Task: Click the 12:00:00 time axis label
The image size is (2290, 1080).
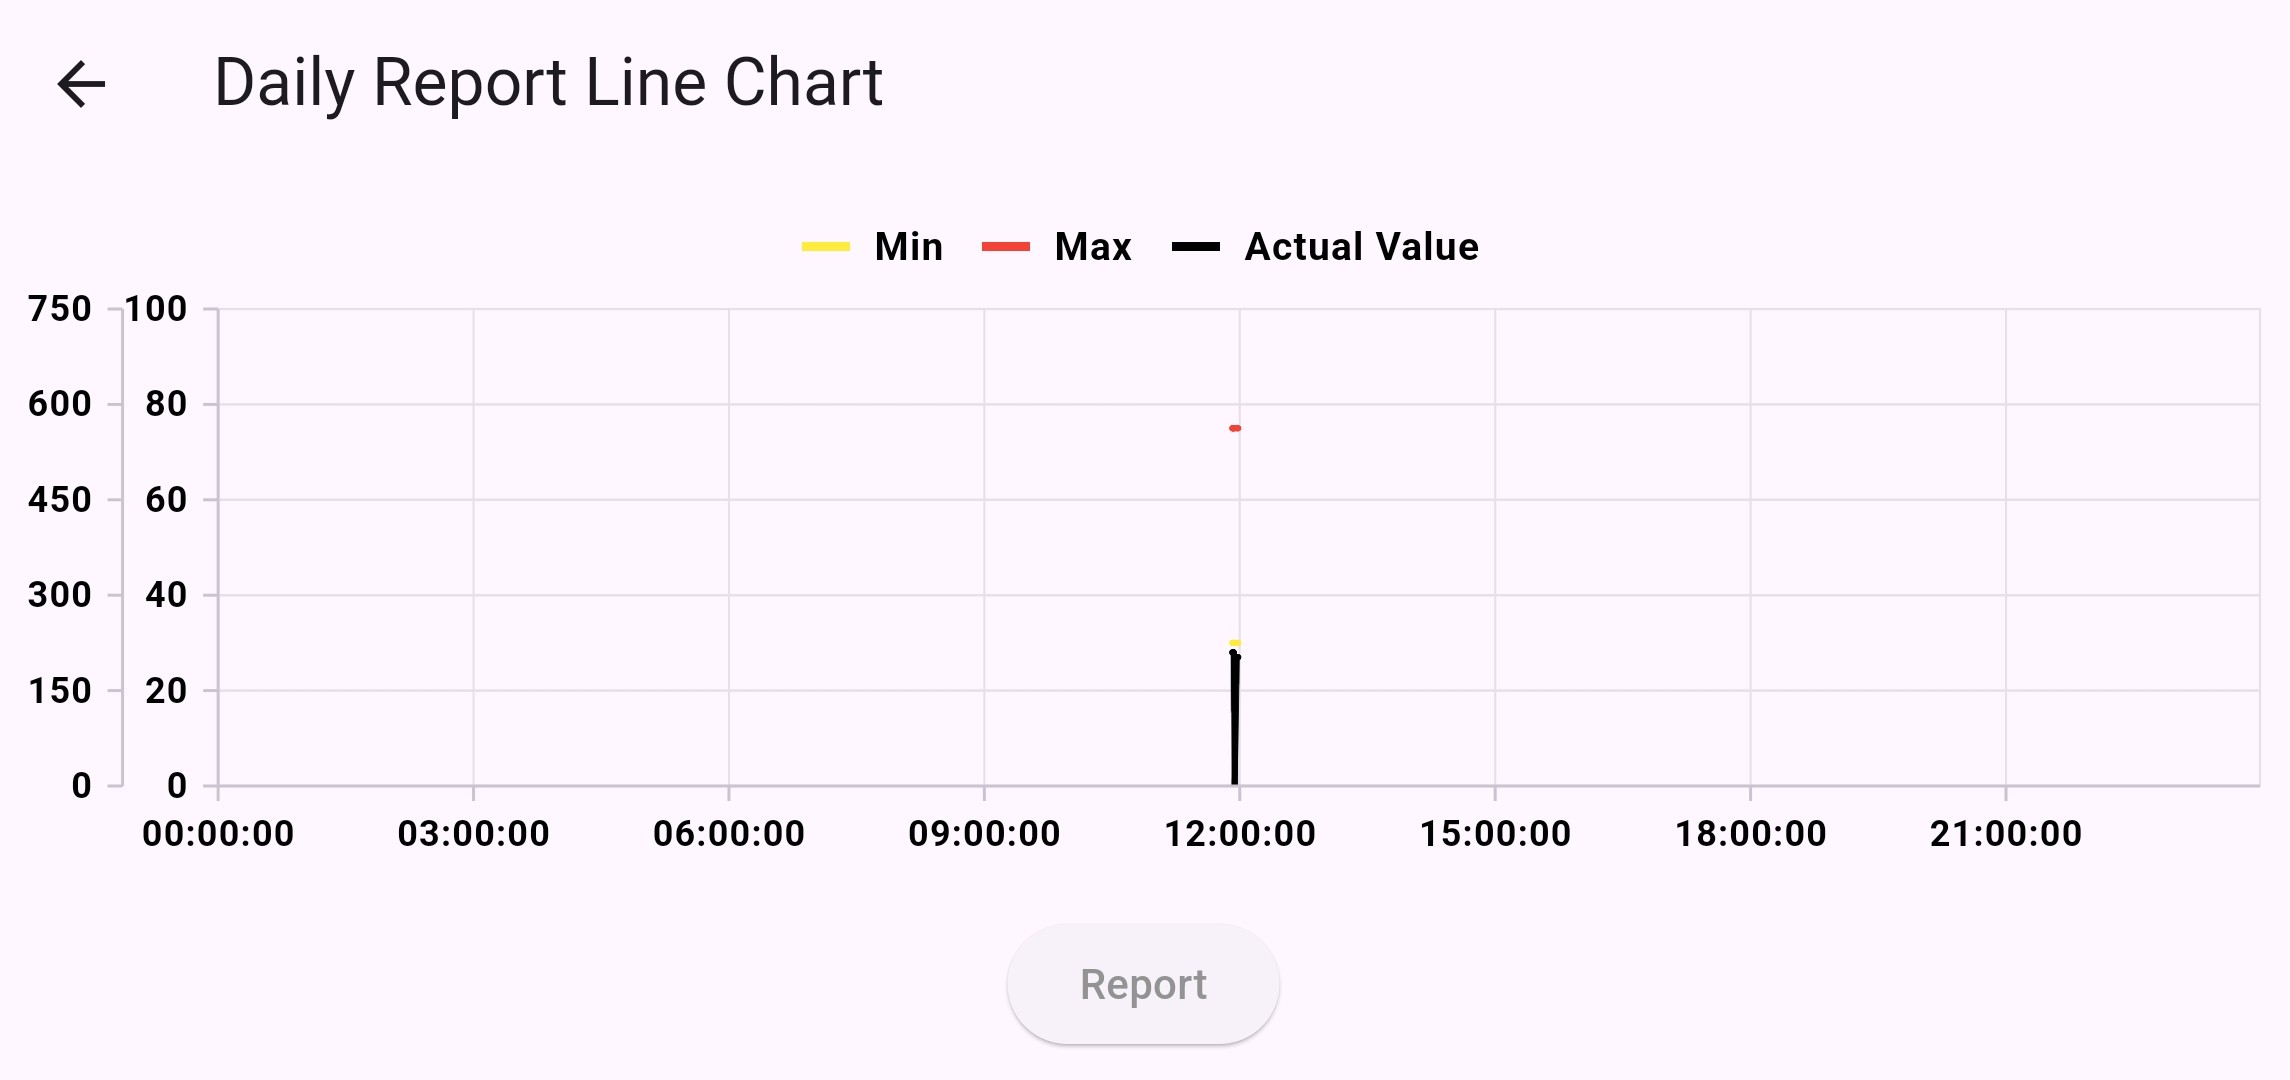Action: coord(1240,834)
